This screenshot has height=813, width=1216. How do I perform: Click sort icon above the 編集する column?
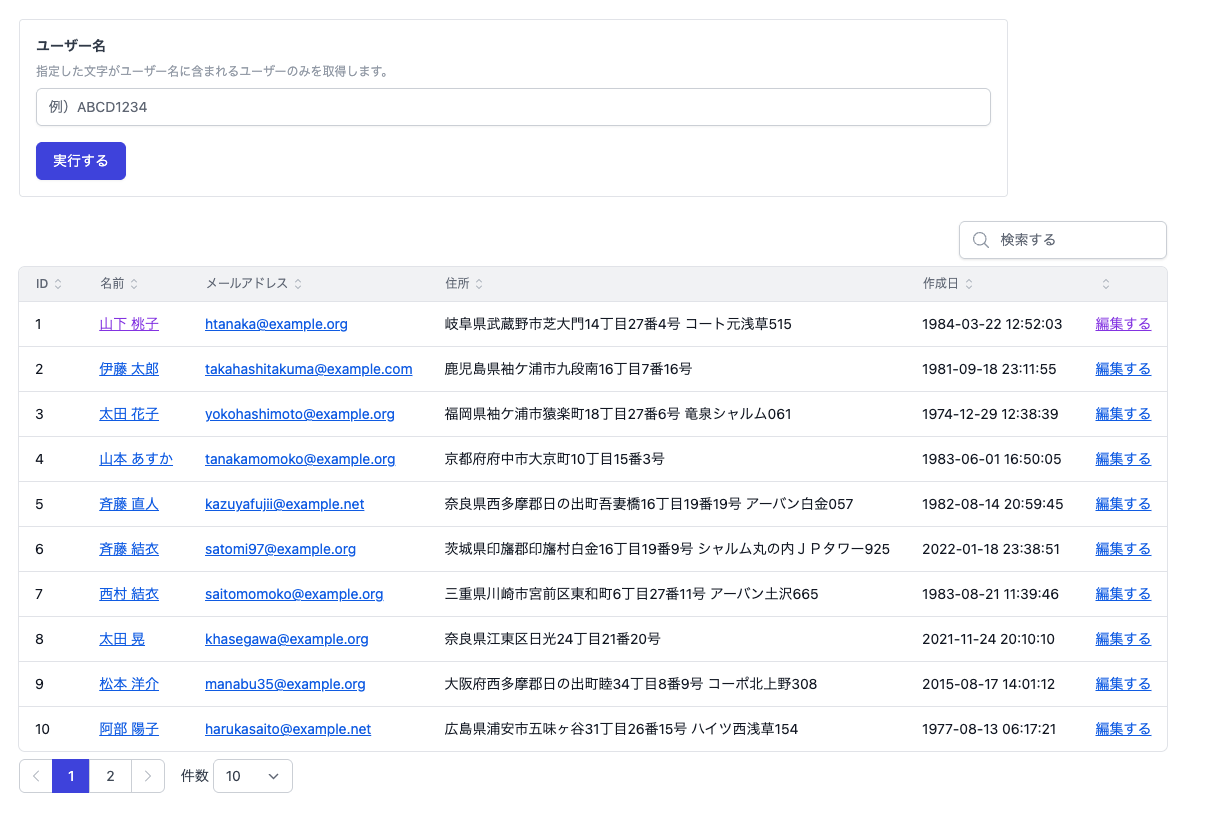coord(1106,284)
